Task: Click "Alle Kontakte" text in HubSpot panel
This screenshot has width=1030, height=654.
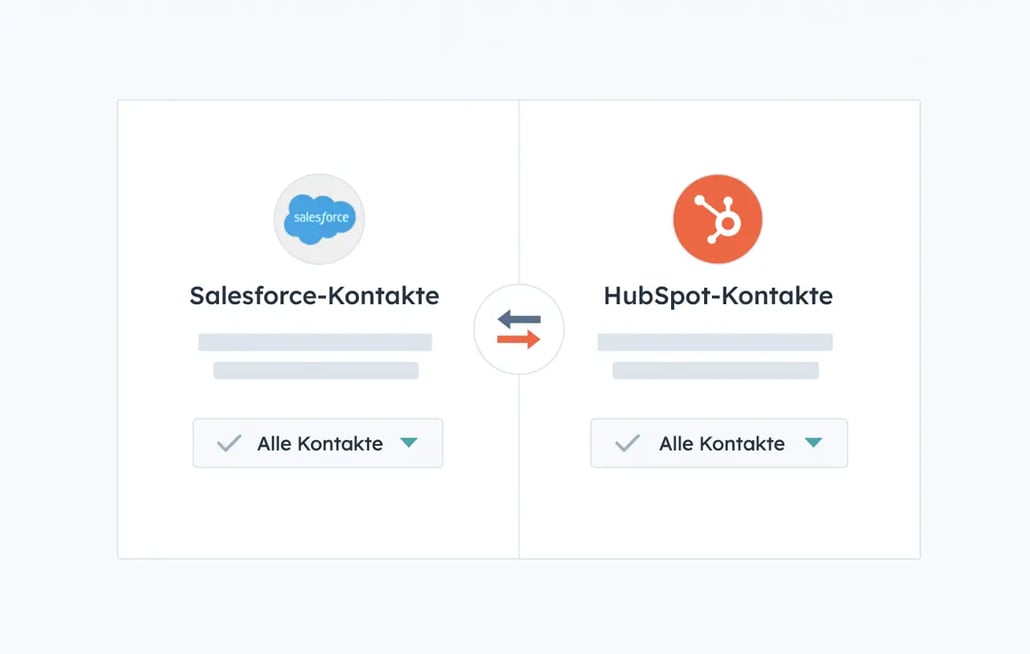Action: coord(722,444)
